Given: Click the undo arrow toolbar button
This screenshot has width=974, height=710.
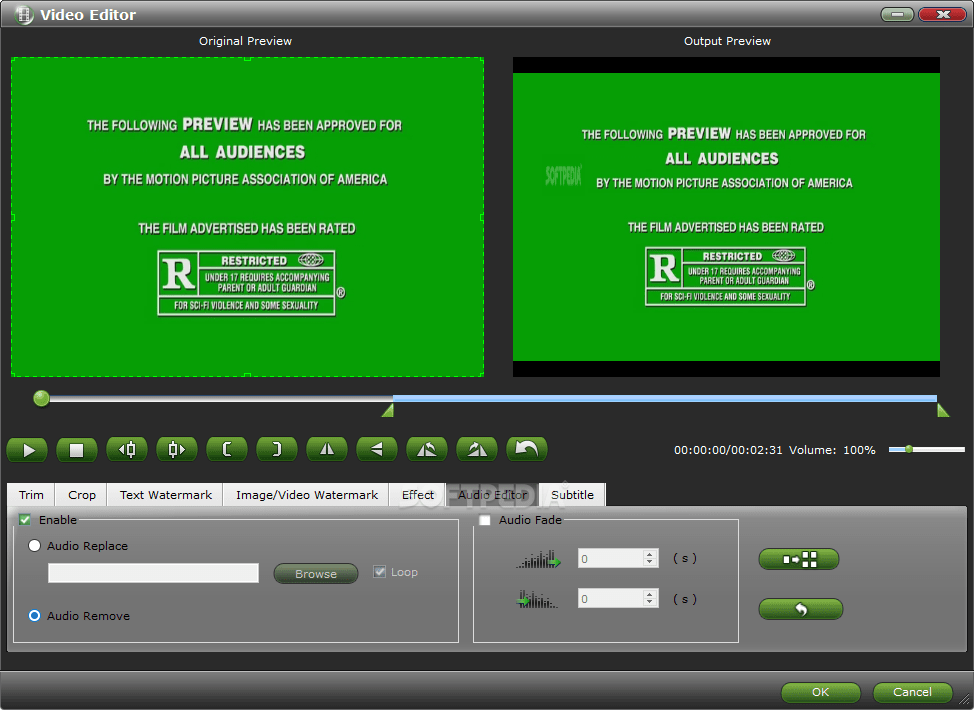Looking at the screenshot, I should click(527, 449).
